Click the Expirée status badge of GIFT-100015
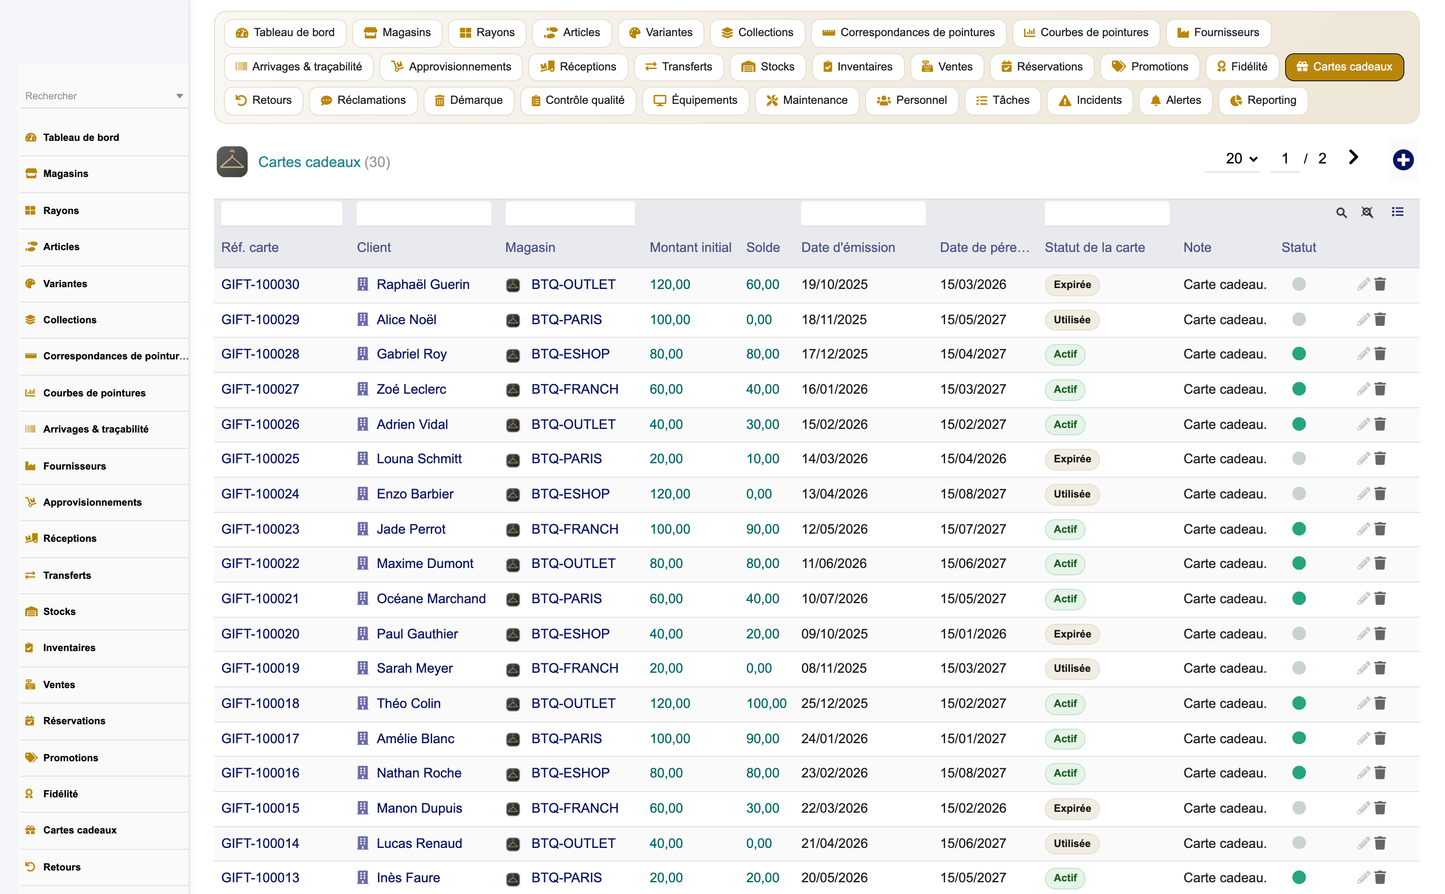1445x894 pixels. [1072, 808]
